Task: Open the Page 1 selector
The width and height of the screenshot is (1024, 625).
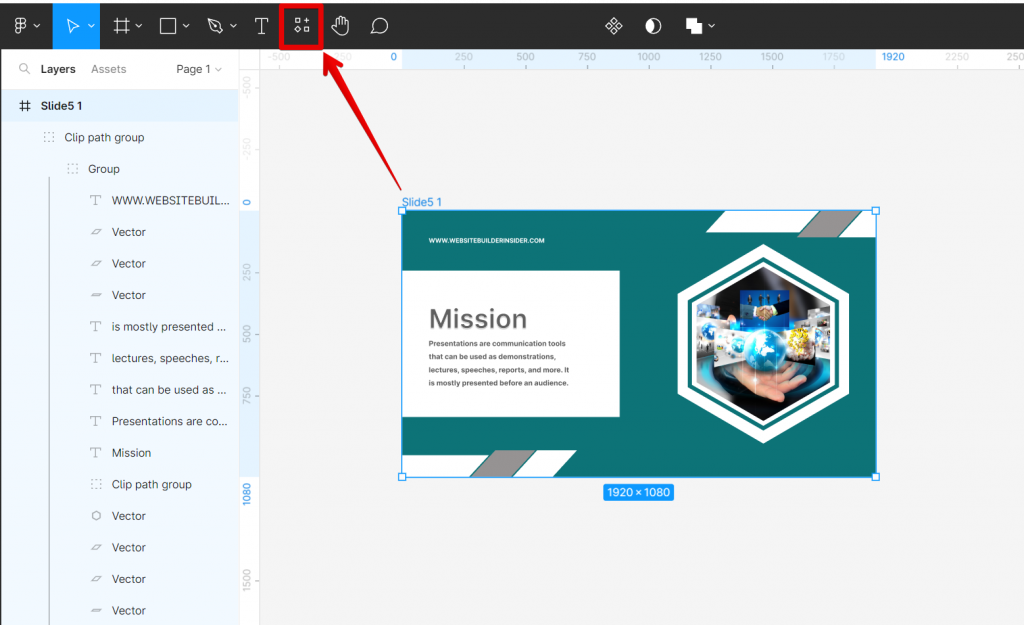Action: tap(198, 69)
